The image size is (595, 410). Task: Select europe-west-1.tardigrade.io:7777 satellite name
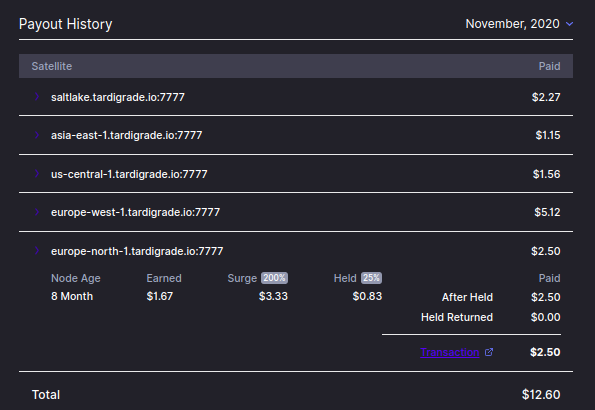pos(135,212)
